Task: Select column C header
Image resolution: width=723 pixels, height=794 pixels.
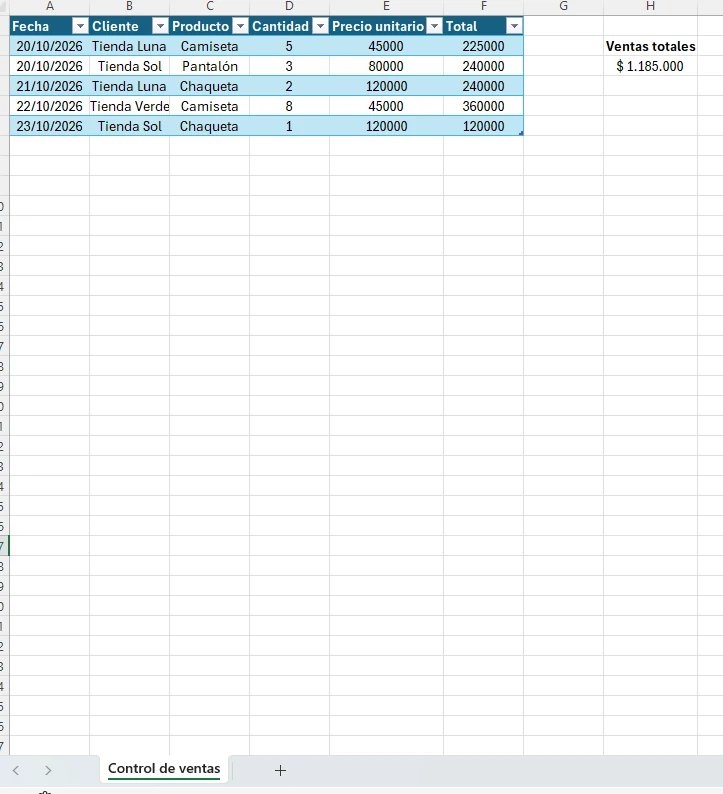Action: pyautogui.click(x=210, y=6)
